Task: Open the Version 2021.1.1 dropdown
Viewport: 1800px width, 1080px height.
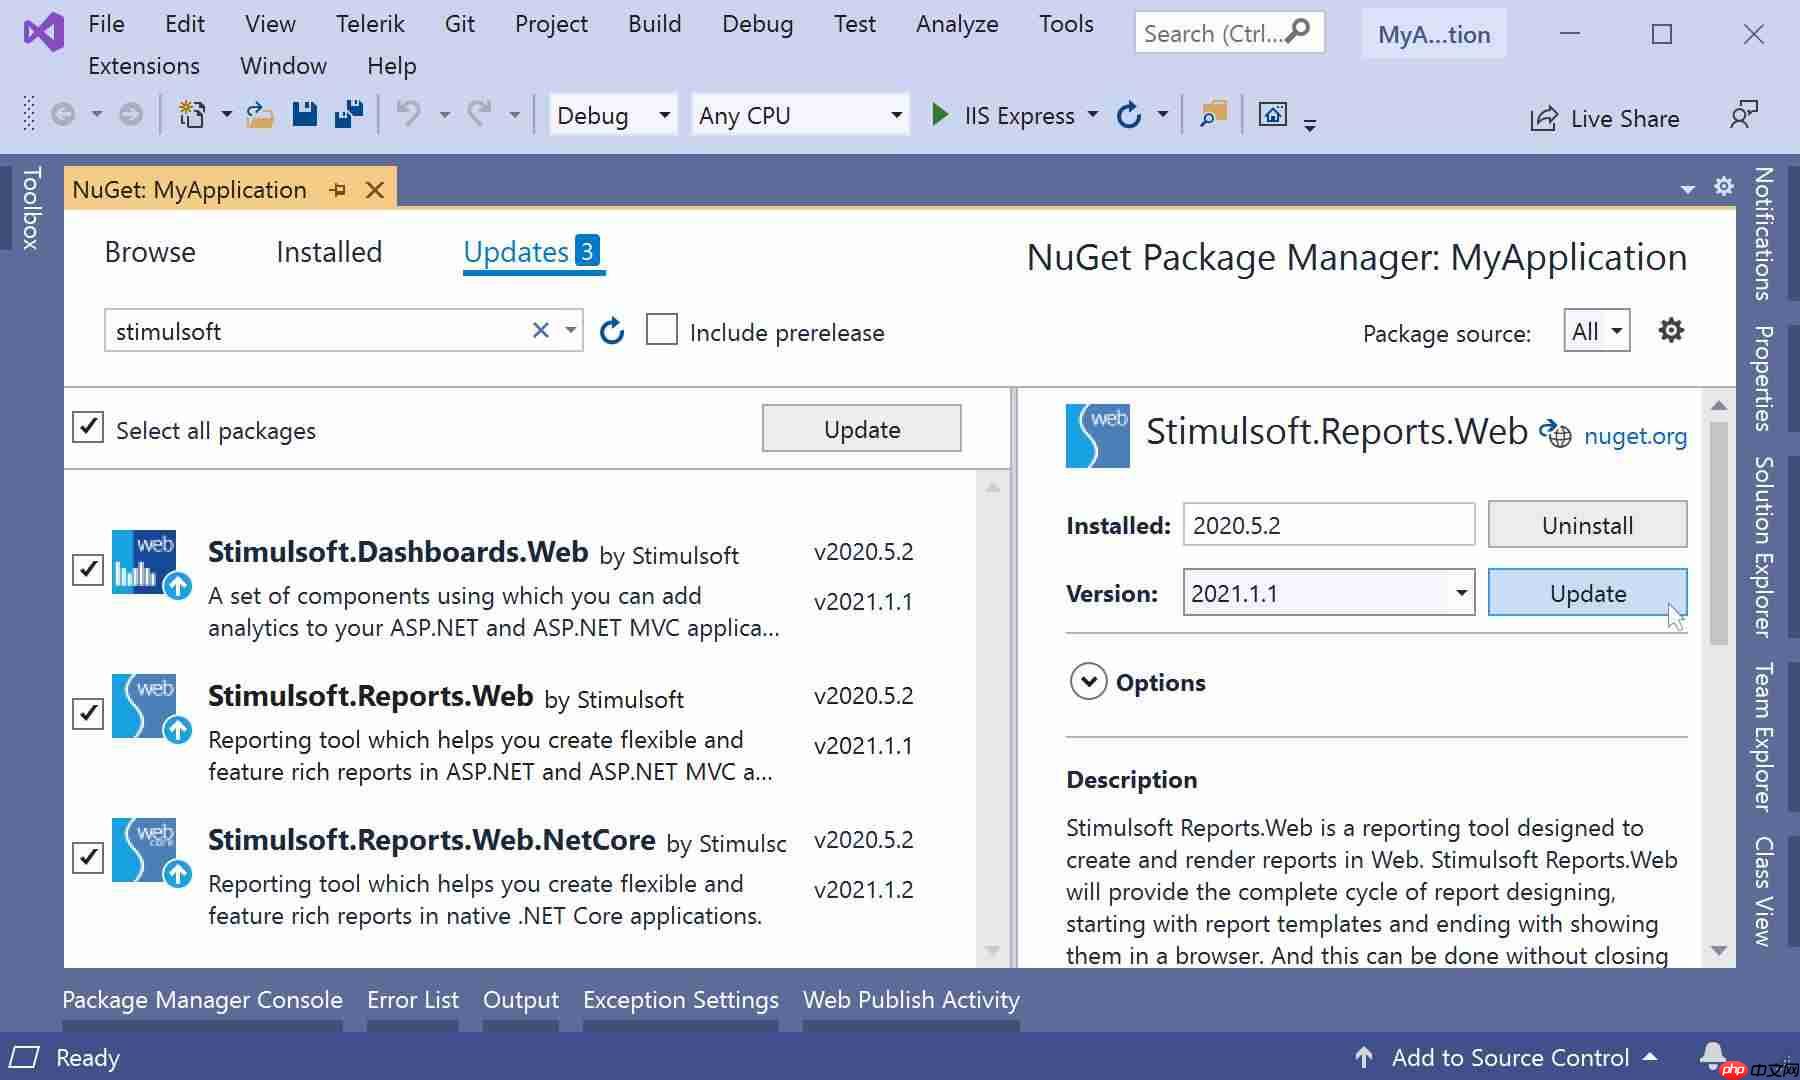Action: [1460, 593]
